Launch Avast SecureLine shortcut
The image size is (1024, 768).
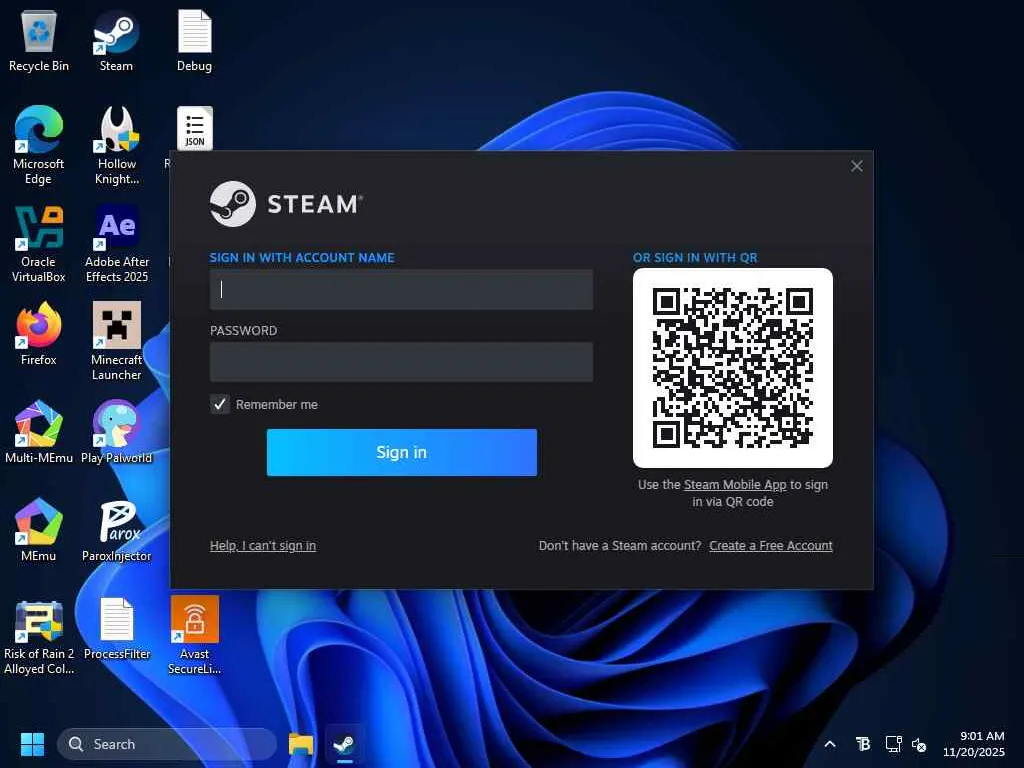point(195,635)
